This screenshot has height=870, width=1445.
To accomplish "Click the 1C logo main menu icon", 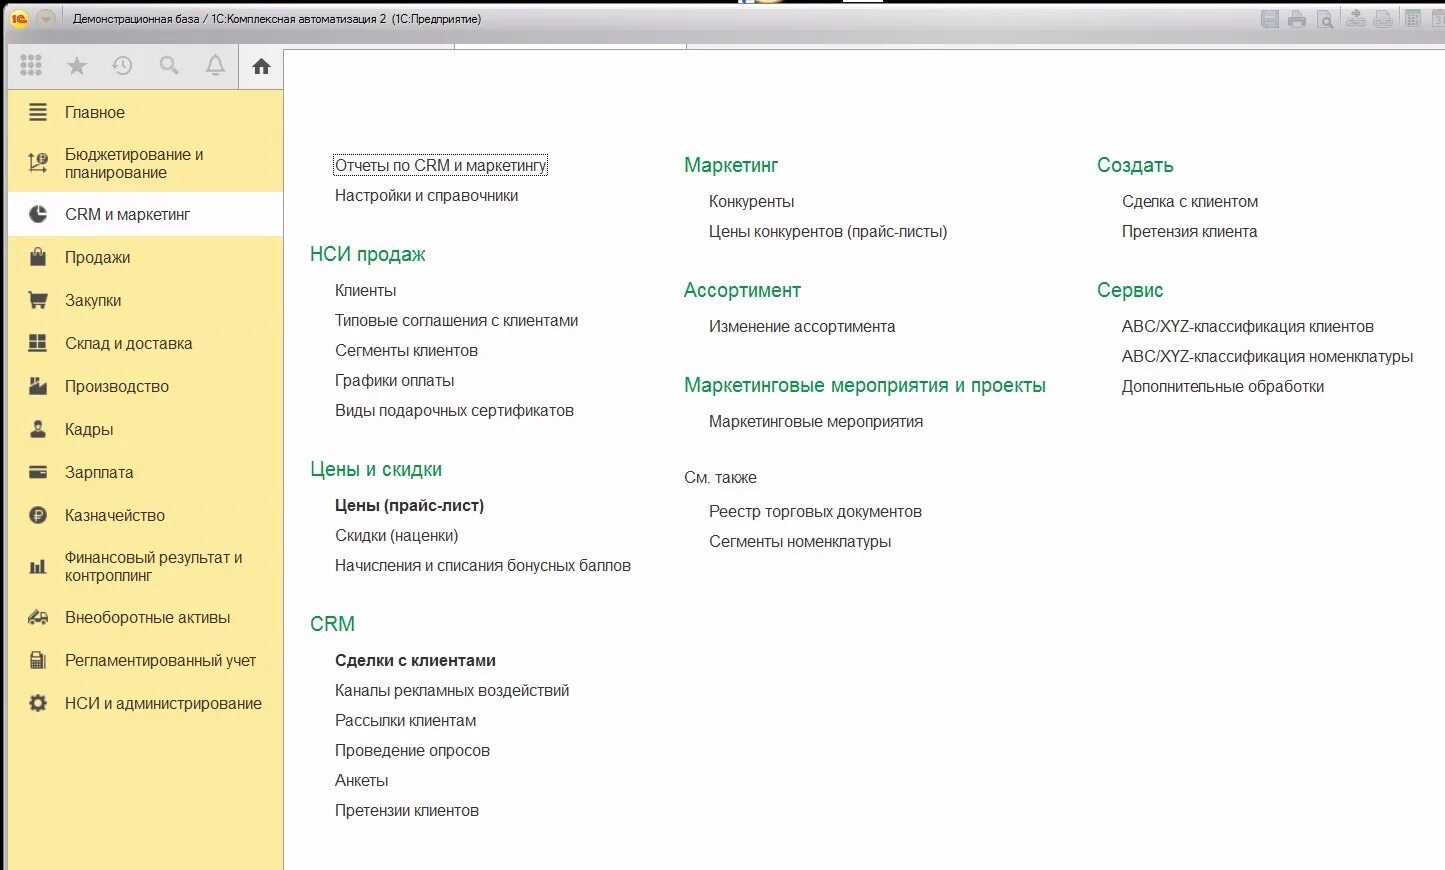I will (x=19, y=19).
